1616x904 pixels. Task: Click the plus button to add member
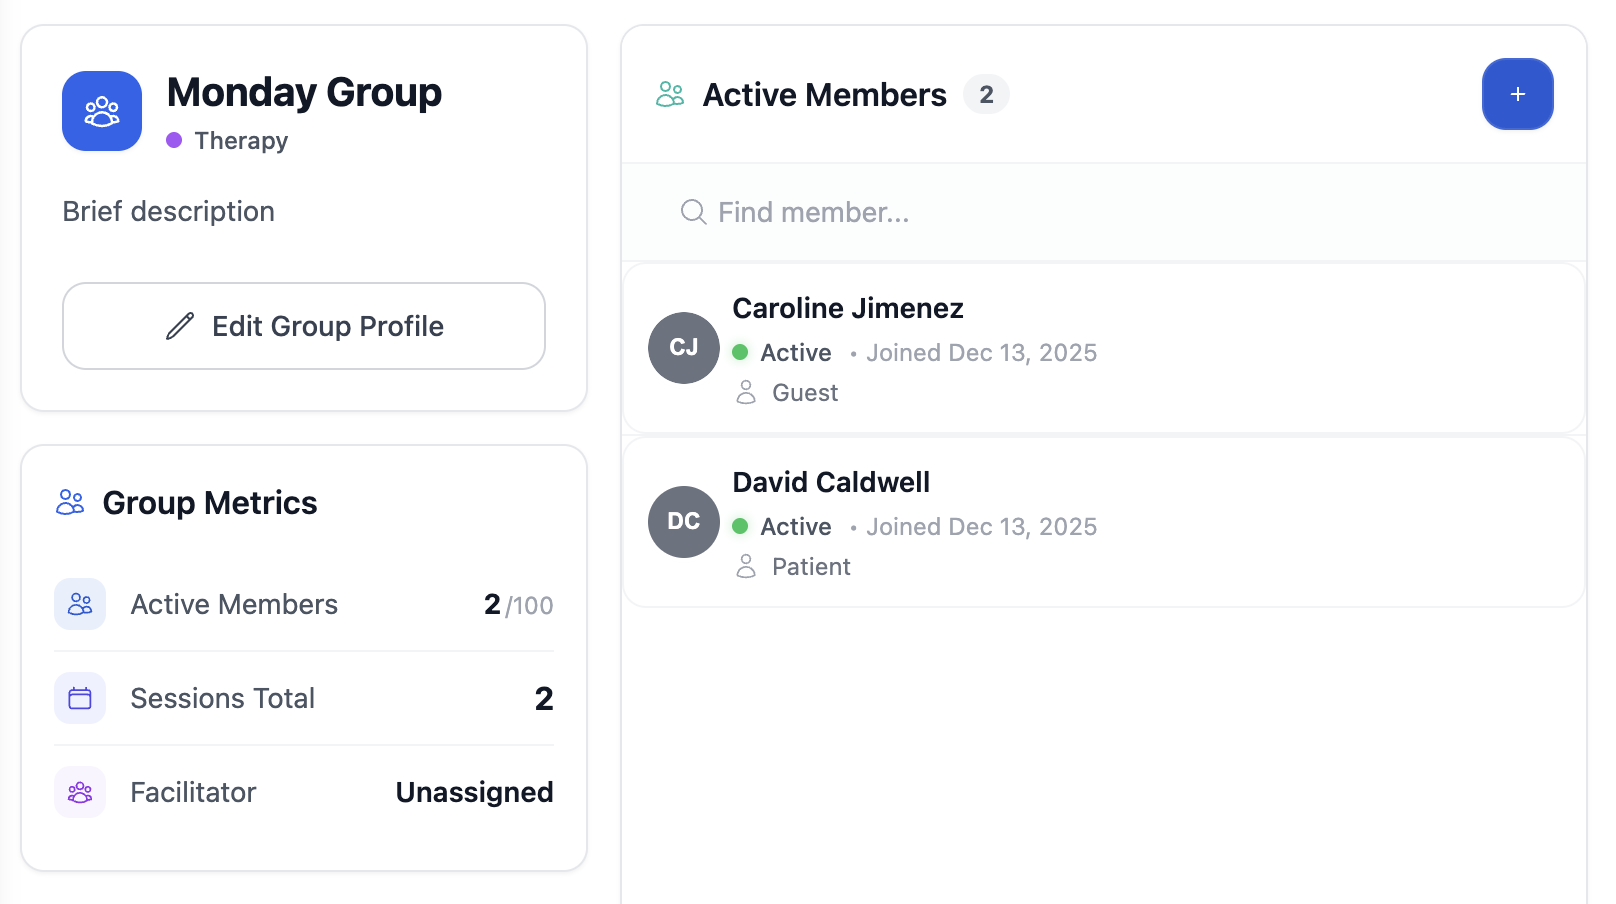1517,94
